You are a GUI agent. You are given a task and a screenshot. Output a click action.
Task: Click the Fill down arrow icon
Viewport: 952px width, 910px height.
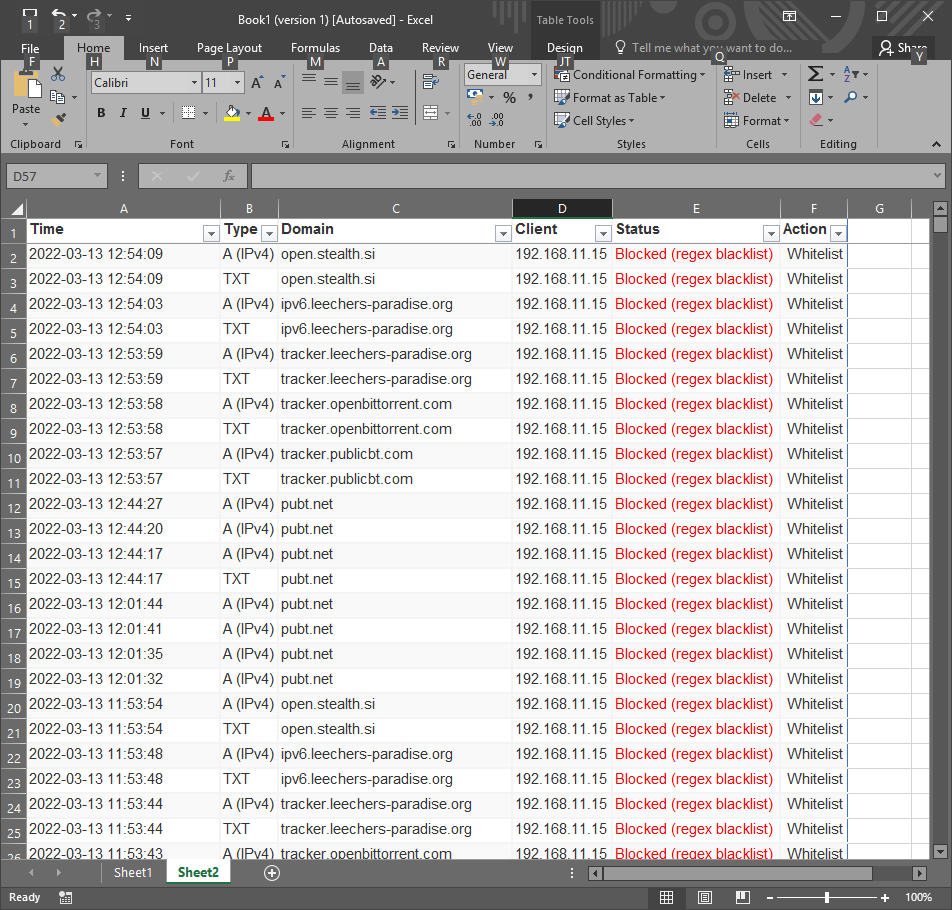pos(815,97)
